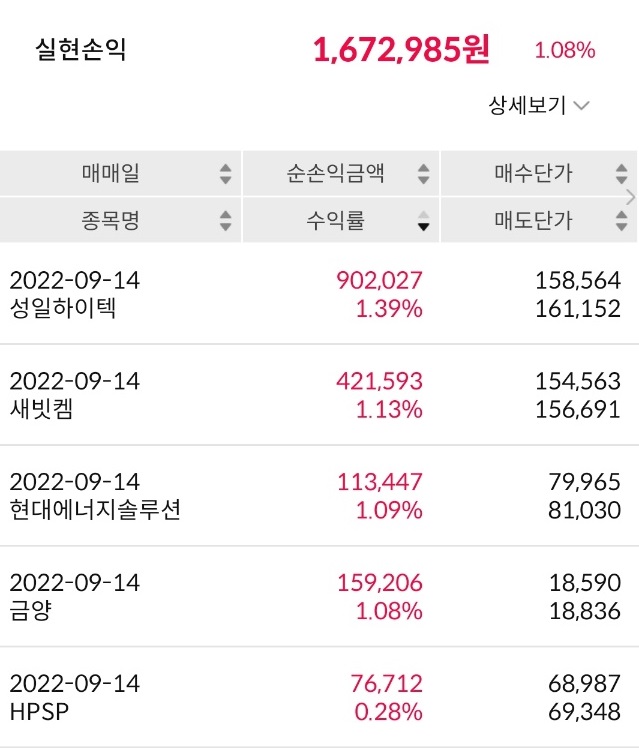The image size is (639, 752).
Task: Click sort arrows beside 종목명 header
Action: click(225, 220)
